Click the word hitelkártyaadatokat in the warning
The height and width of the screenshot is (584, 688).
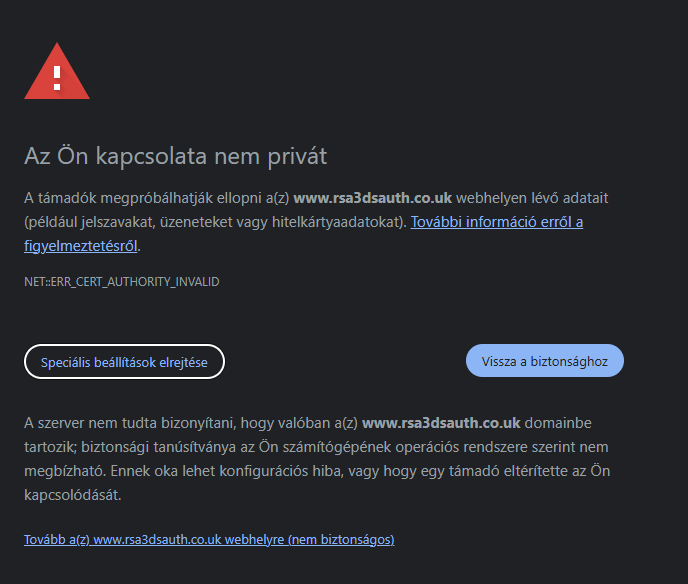click(336, 222)
